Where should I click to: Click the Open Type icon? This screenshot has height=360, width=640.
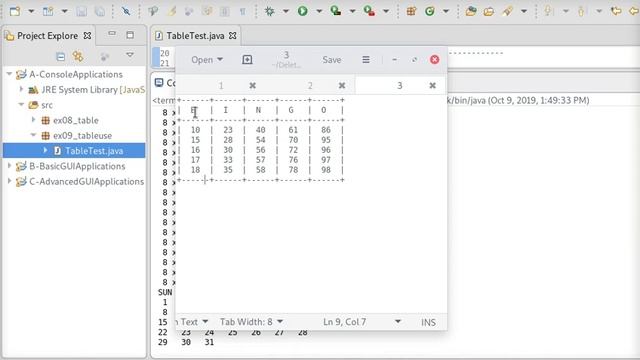coord(471,11)
